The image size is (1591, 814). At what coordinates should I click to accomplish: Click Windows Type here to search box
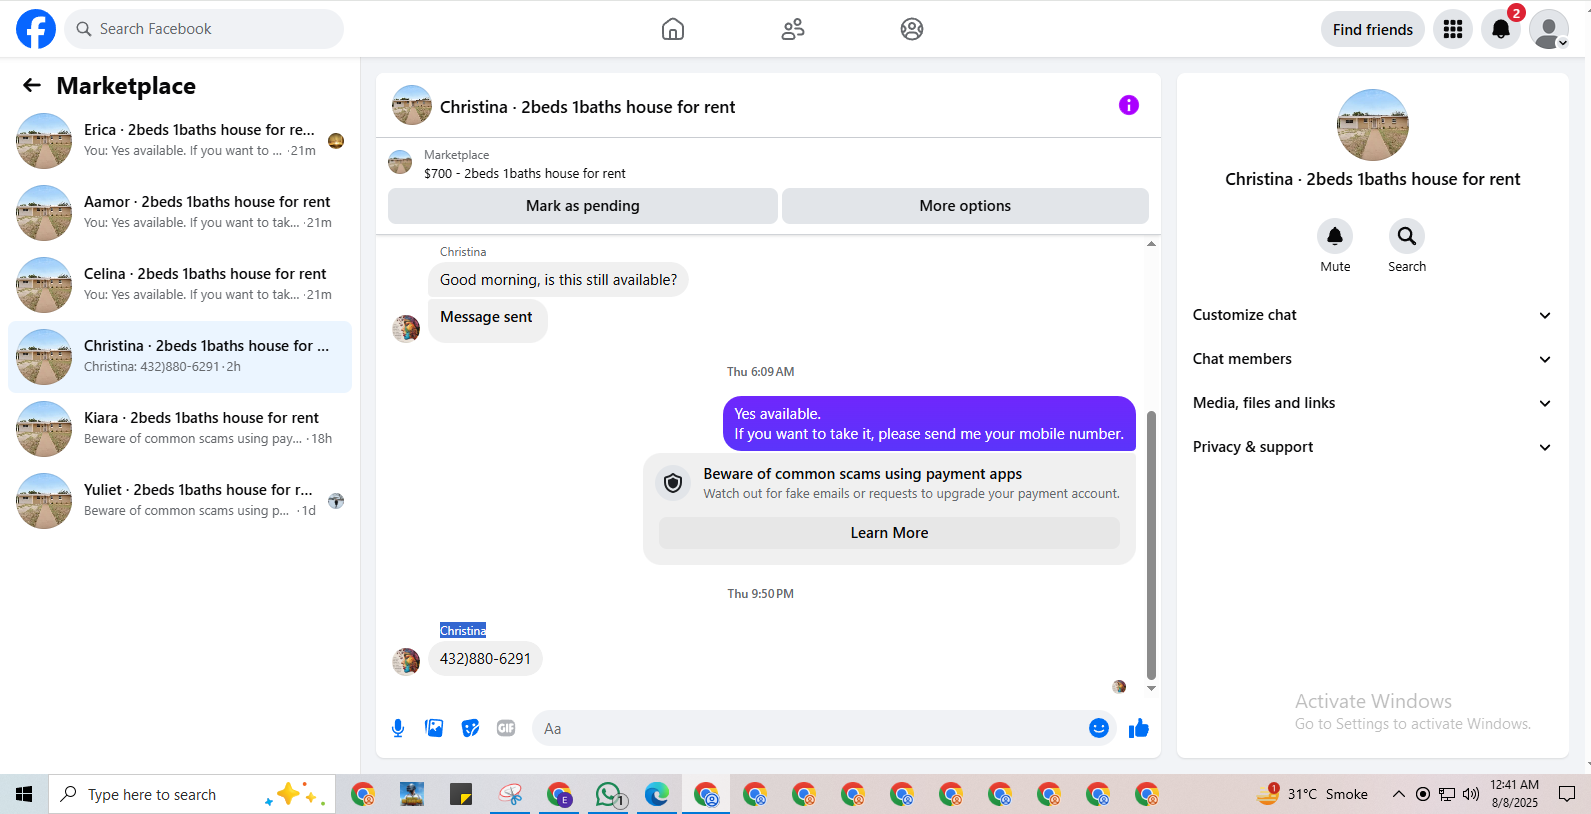pyautogui.click(x=192, y=795)
